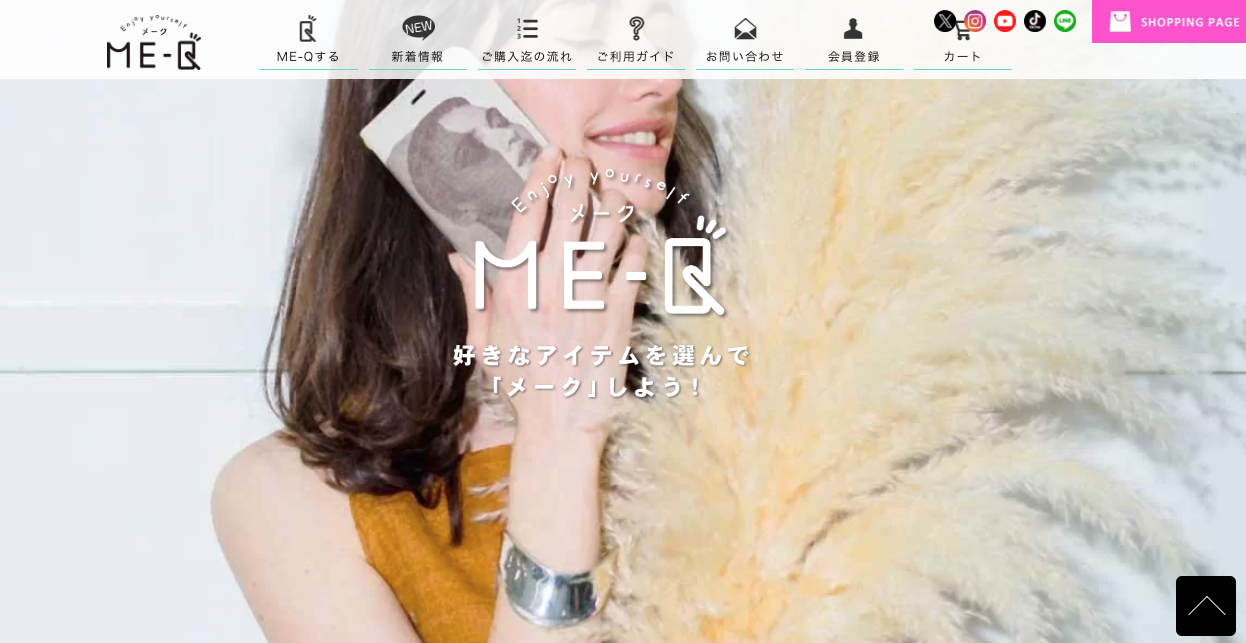Click the black scroll-to-top arrow button

coord(1205,606)
